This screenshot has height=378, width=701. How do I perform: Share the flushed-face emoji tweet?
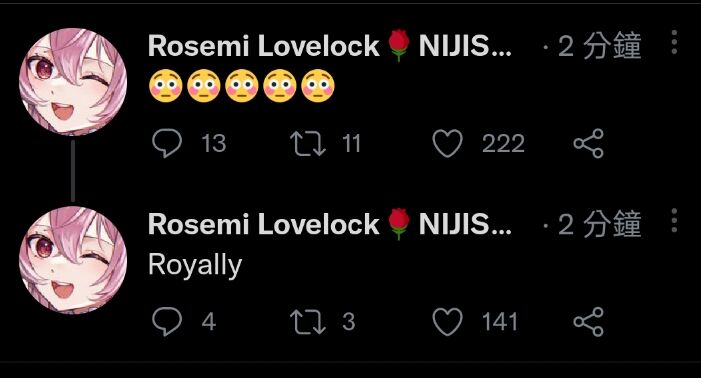588,143
